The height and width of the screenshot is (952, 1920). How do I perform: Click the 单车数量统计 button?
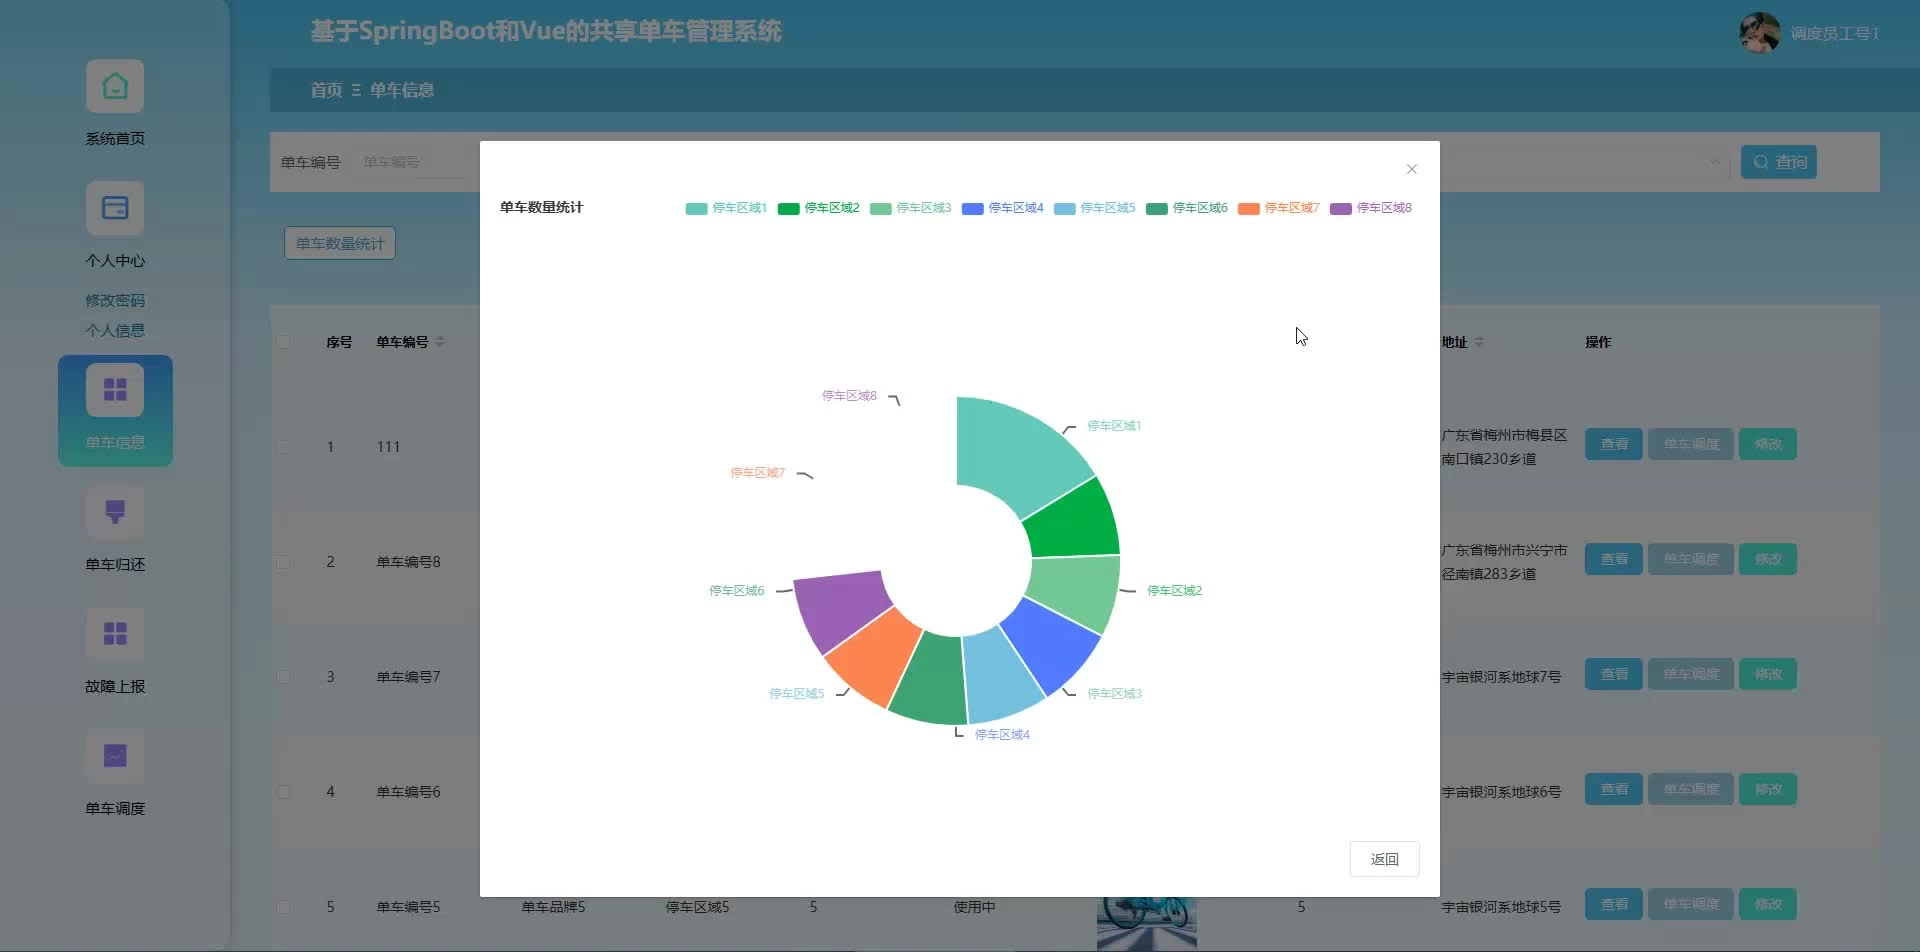coord(340,243)
